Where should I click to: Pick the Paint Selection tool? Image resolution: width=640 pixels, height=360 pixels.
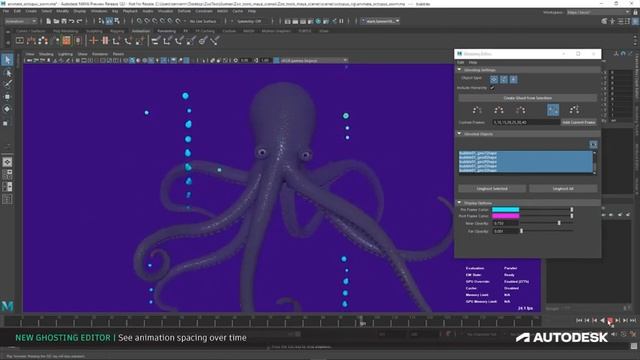[7, 84]
